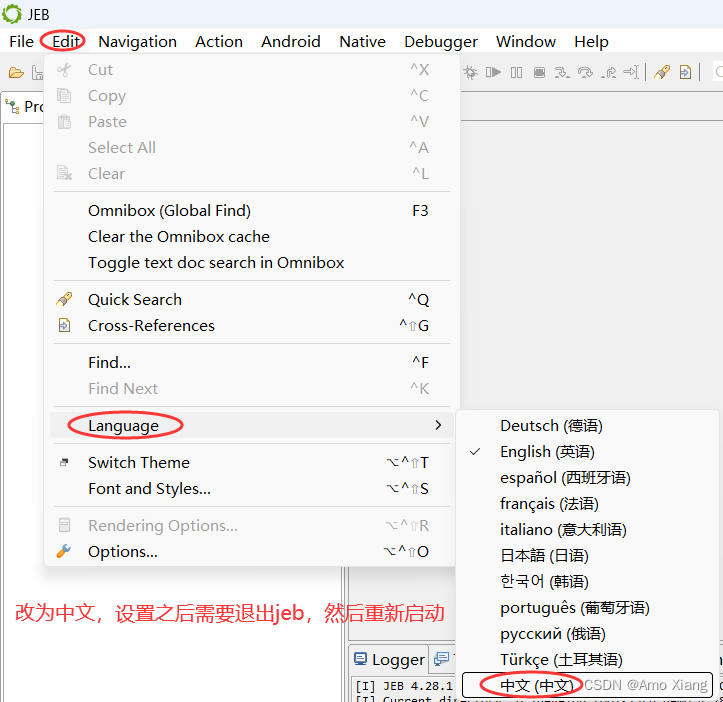This screenshot has width=723, height=702.
Task: Click the debugger Terminate (stop) toolbar icon
Action: pos(539,72)
